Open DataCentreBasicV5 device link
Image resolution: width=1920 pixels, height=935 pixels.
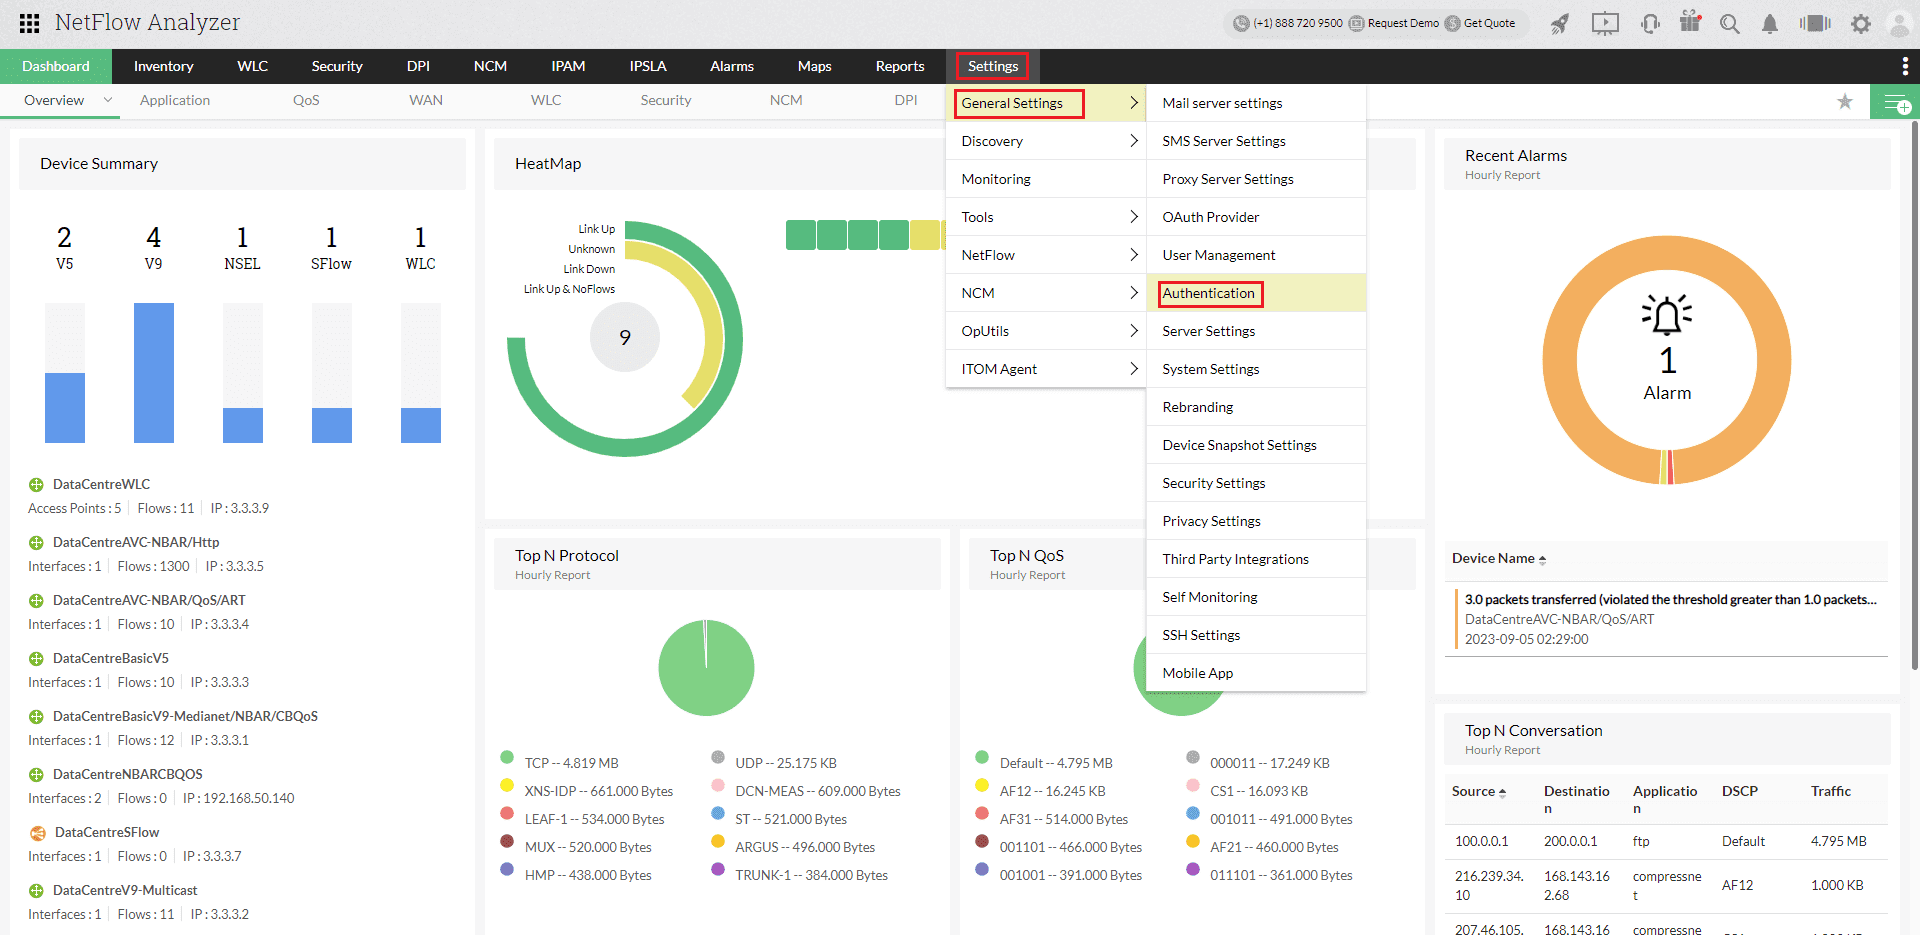coord(111,659)
